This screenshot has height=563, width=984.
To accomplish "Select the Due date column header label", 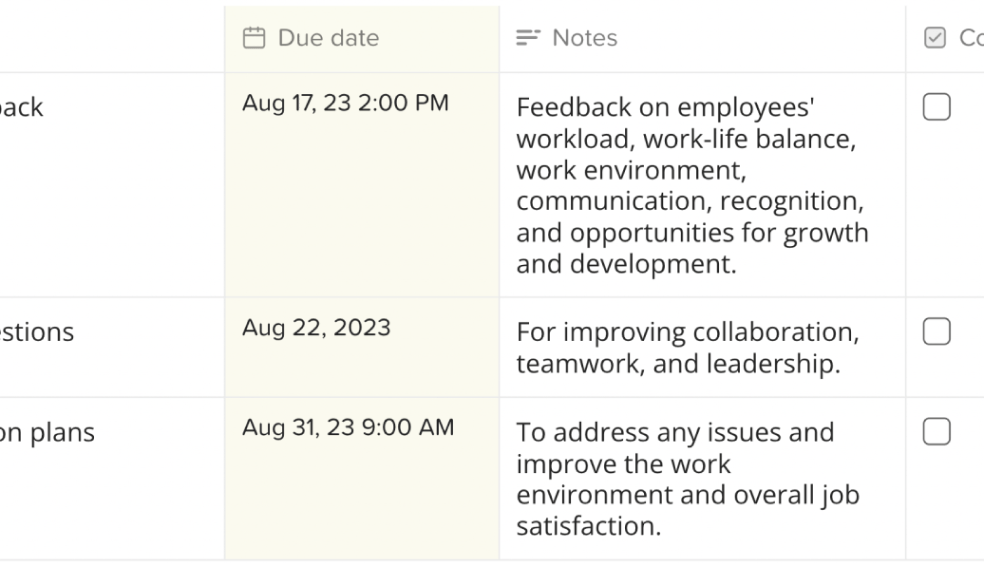I will tap(328, 38).
